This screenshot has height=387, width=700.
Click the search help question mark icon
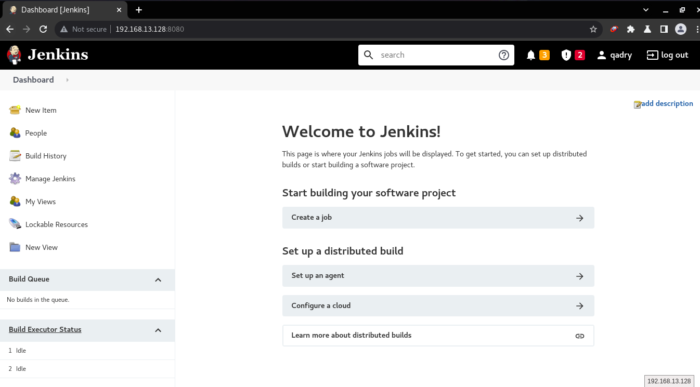pyautogui.click(x=504, y=55)
